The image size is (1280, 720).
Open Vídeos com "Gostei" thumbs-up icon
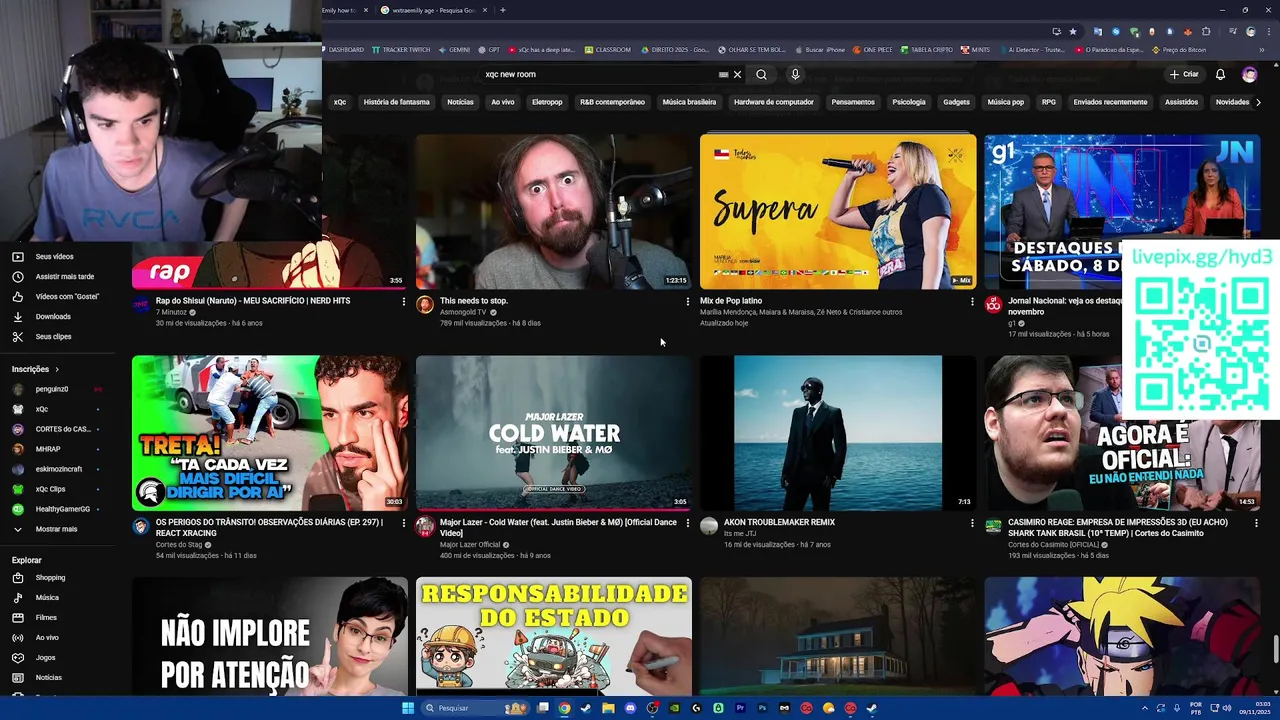pos(18,297)
